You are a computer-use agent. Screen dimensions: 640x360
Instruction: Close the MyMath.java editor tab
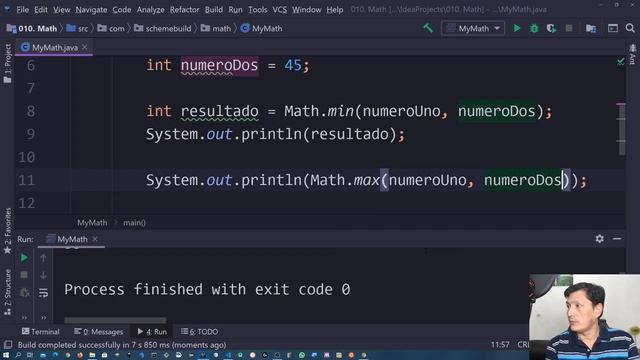click(x=85, y=47)
